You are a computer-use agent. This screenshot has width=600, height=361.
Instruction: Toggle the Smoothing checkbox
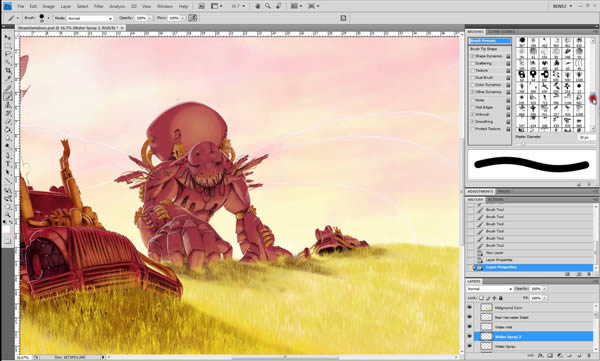(473, 122)
